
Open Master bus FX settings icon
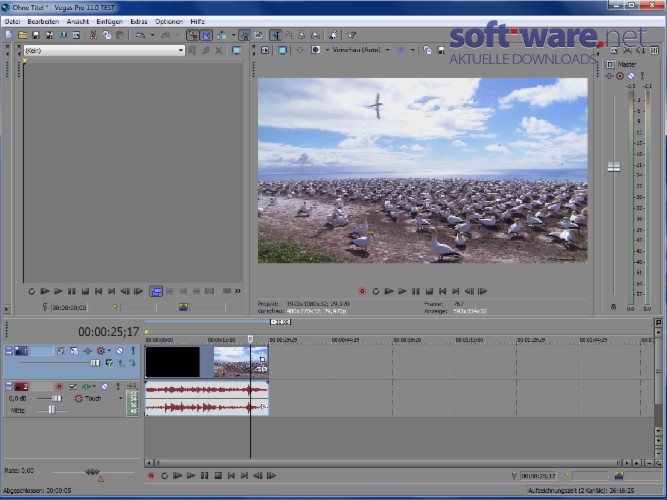[x=610, y=76]
